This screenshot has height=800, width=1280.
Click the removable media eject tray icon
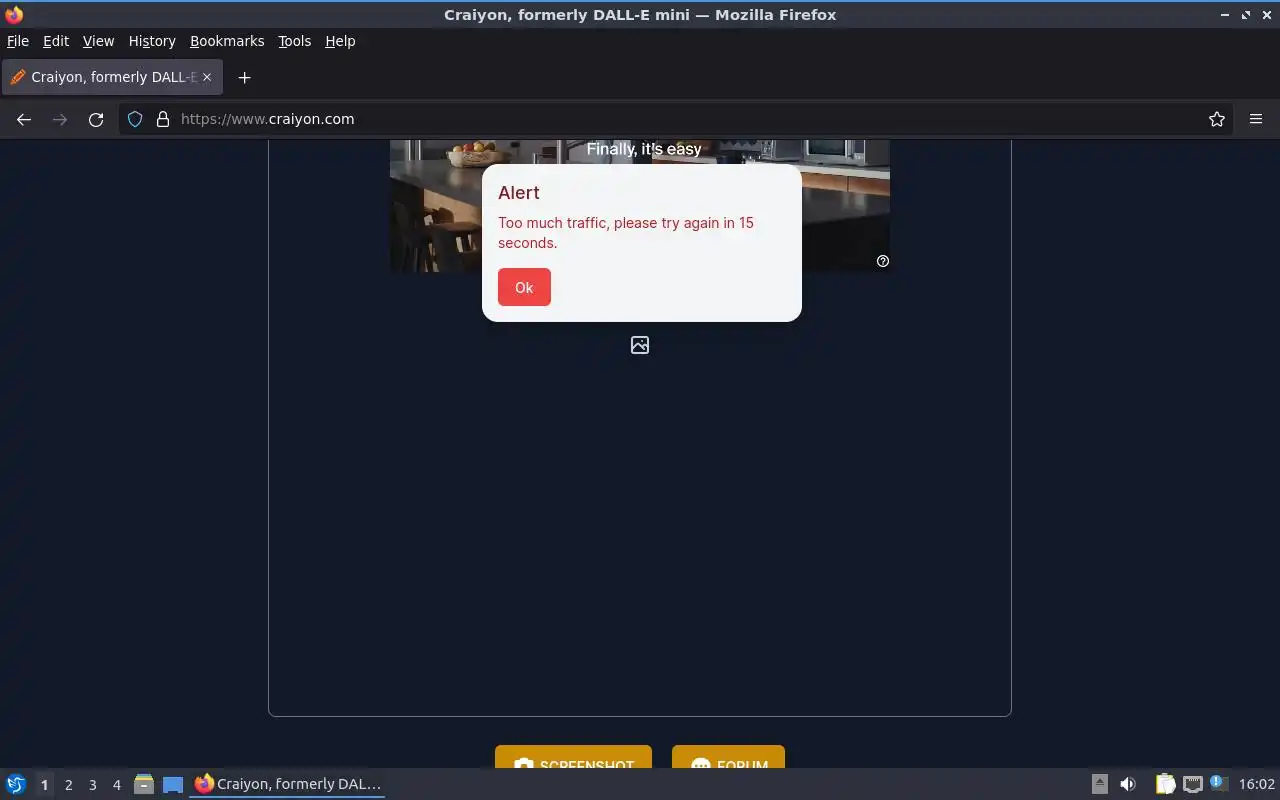click(x=1099, y=784)
